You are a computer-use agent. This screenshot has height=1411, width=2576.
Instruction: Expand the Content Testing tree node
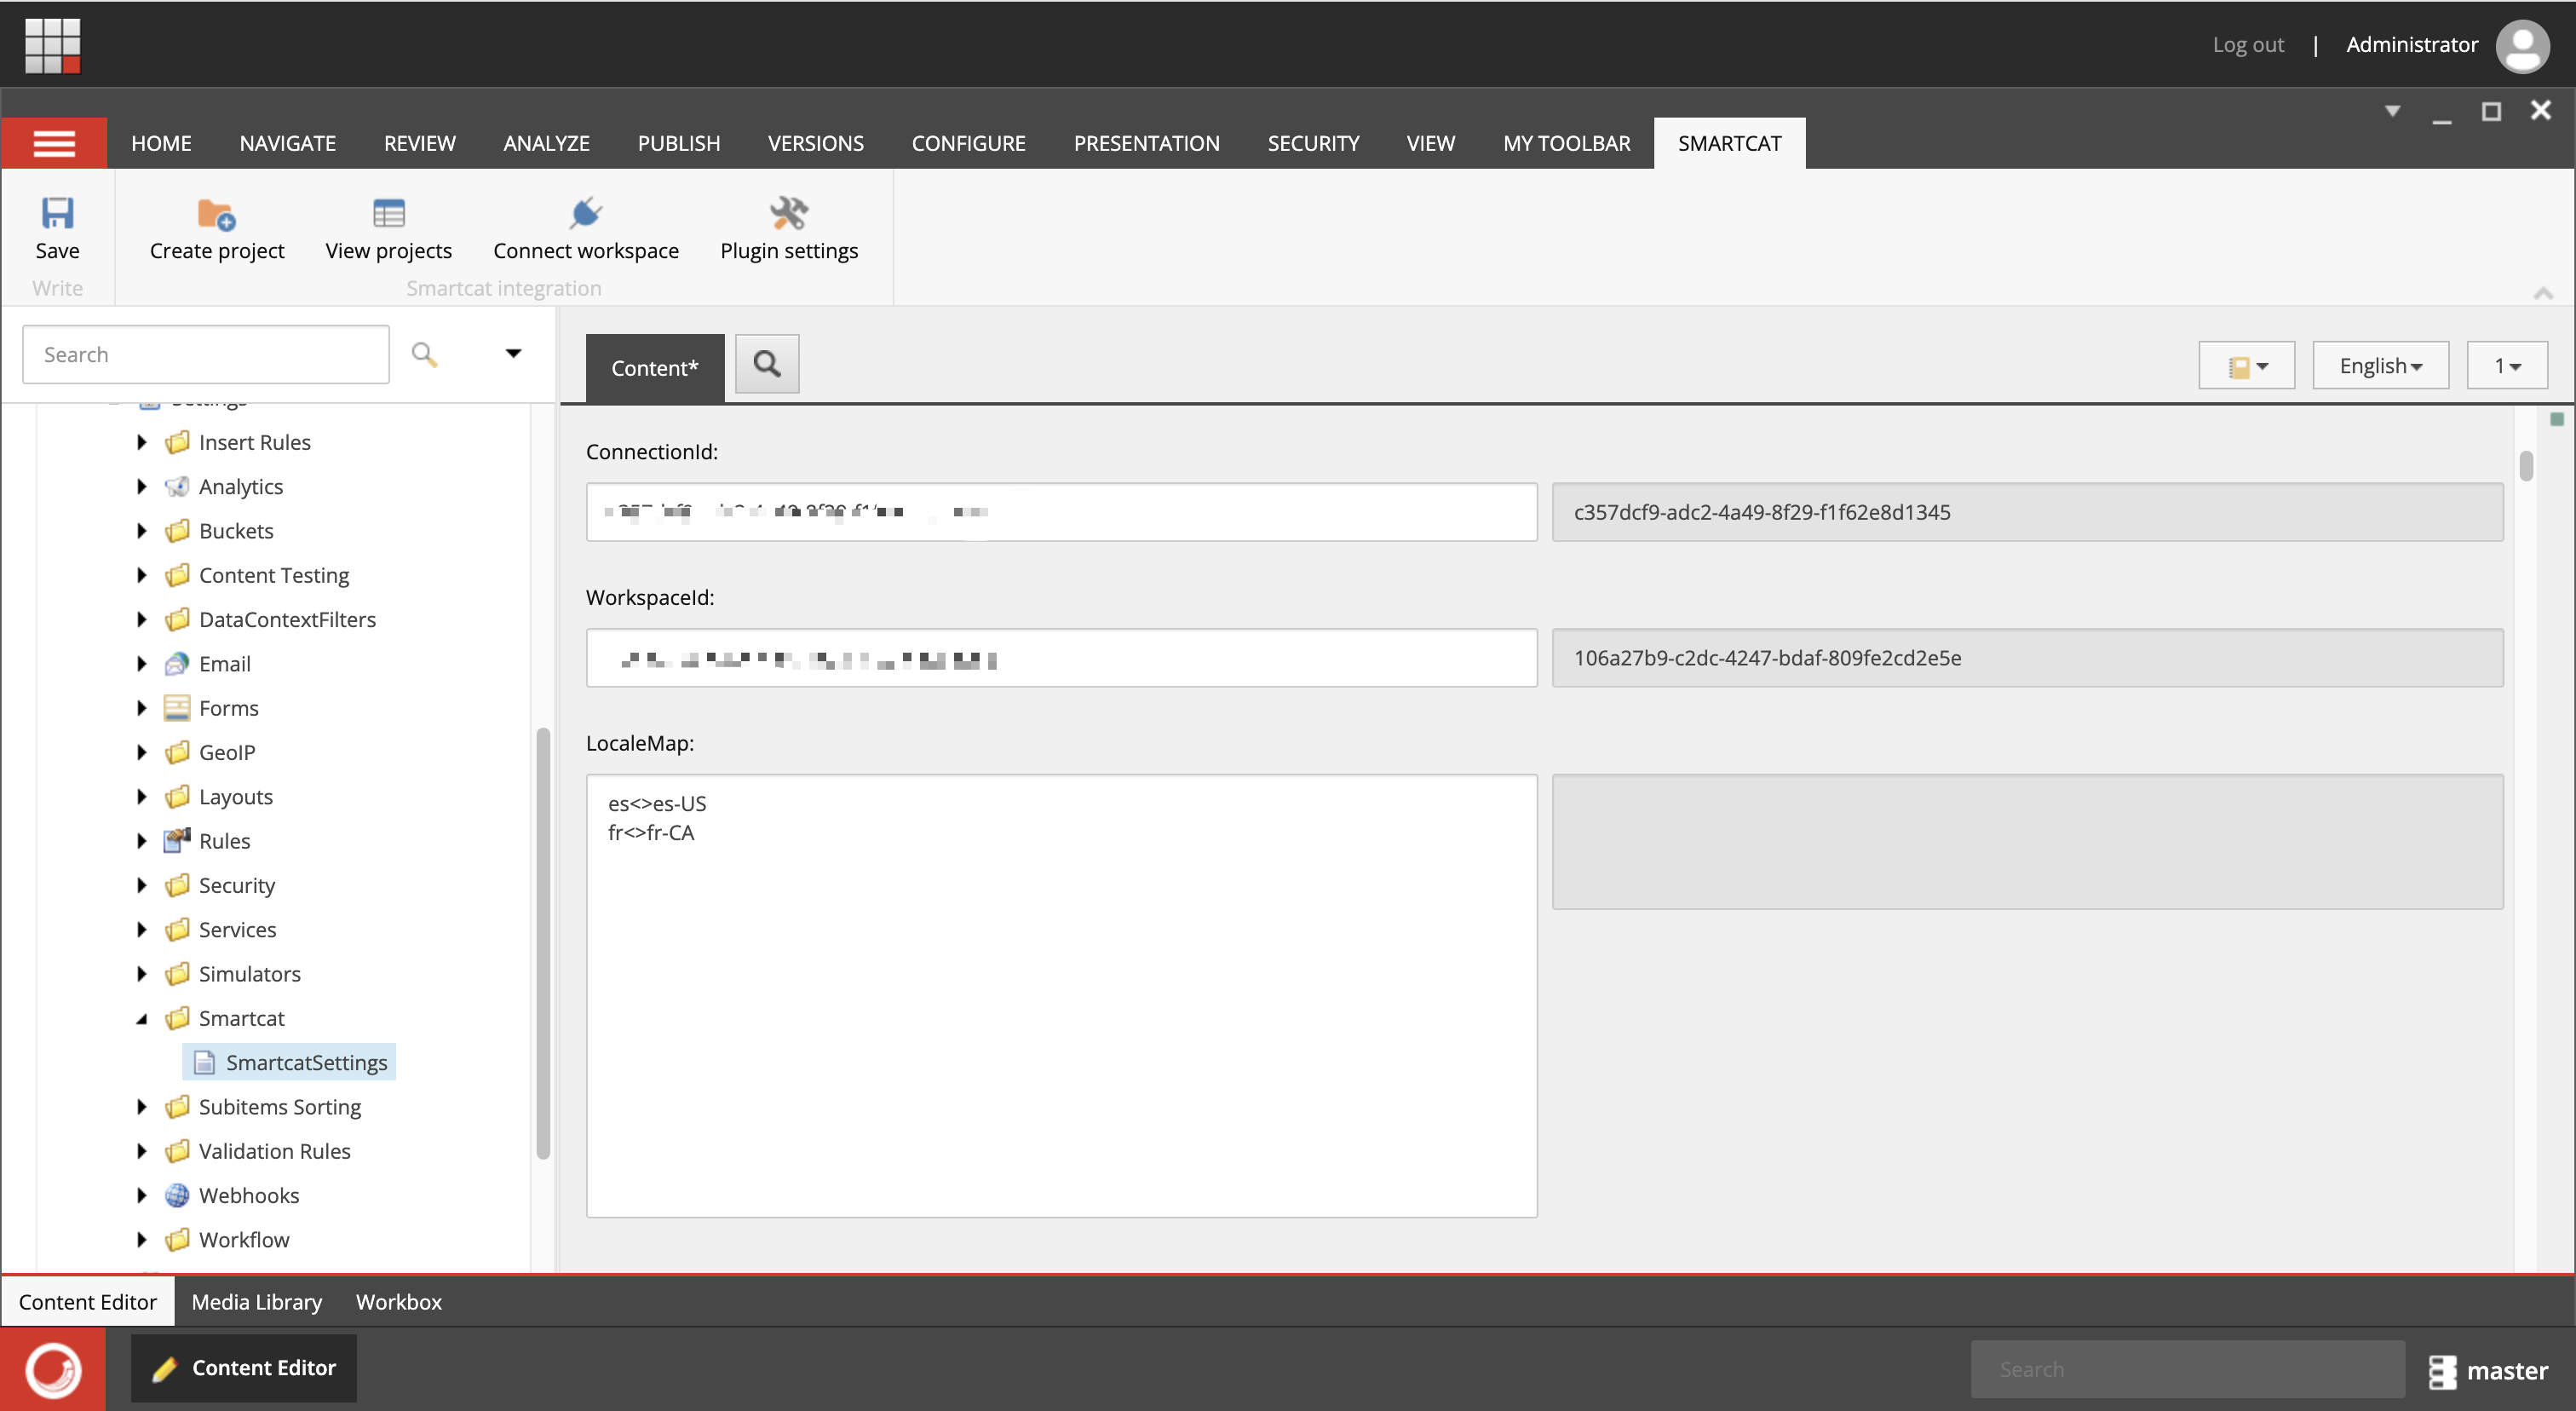pyautogui.click(x=141, y=575)
